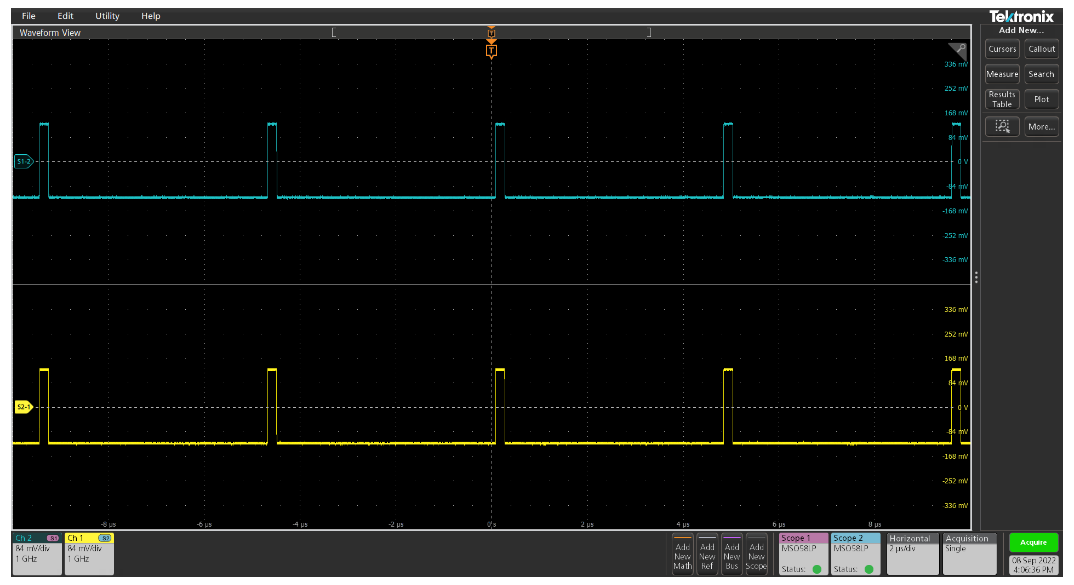Screen dimensions: 1074x585
Task: Open the Utility menu
Action: (107, 16)
